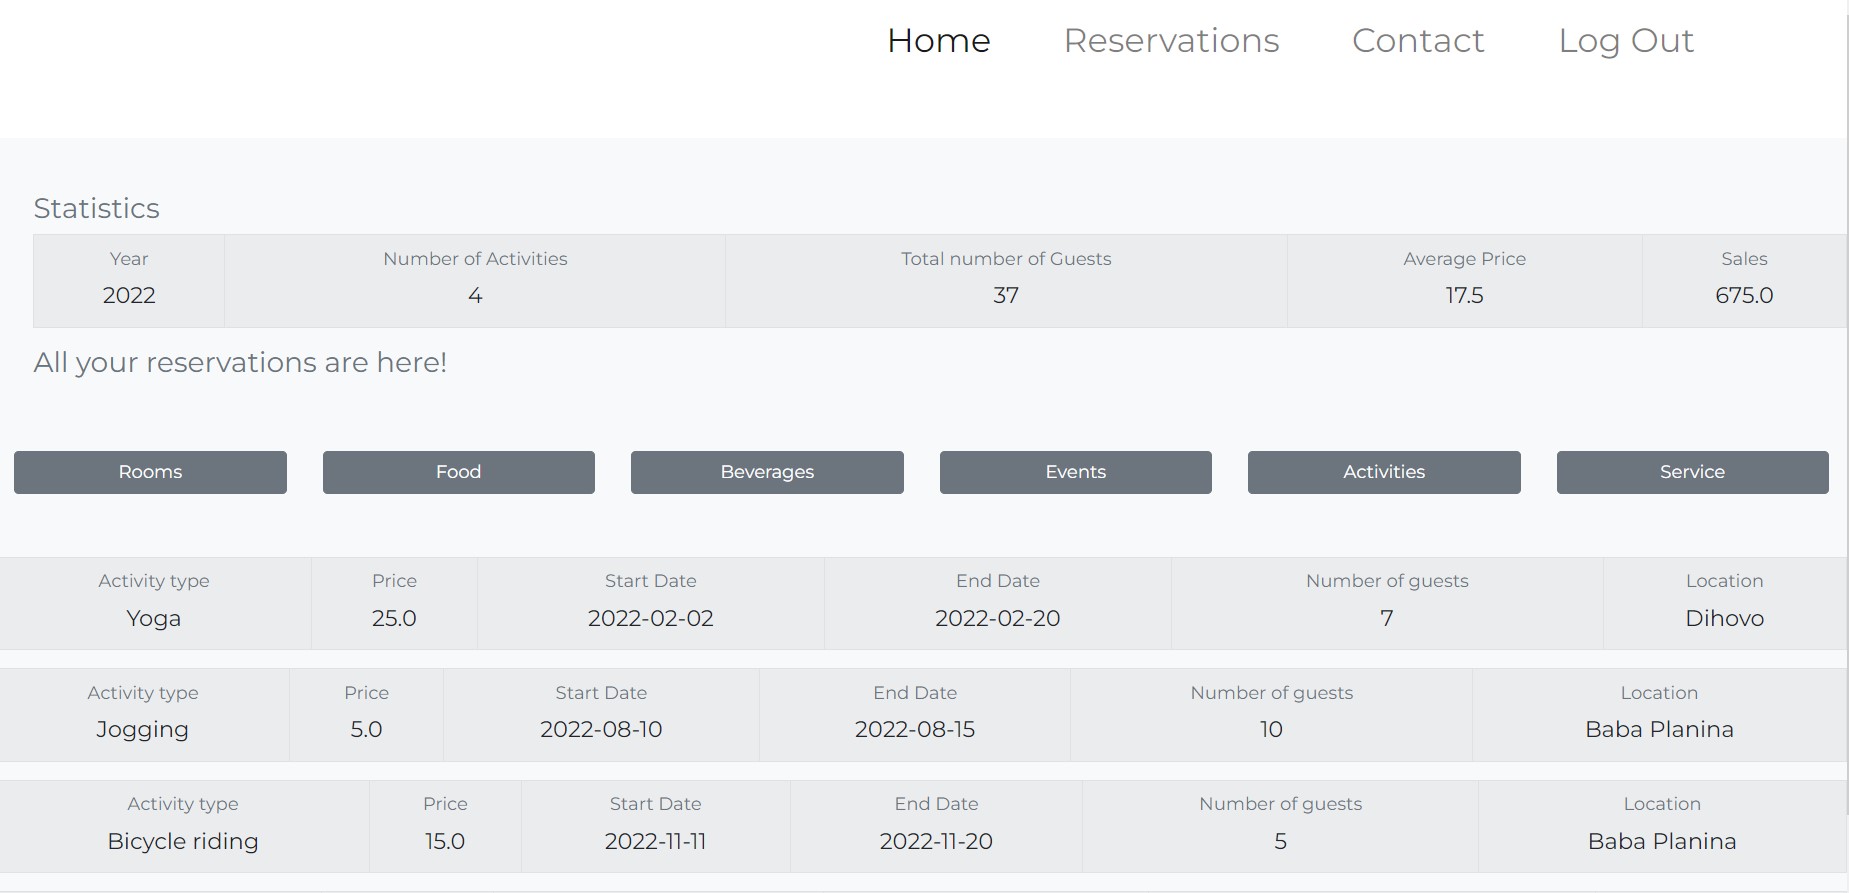Click the Sales value 675.0
Viewport: 1849px width, 893px height.
pyautogui.click(x=1743, y=295)
